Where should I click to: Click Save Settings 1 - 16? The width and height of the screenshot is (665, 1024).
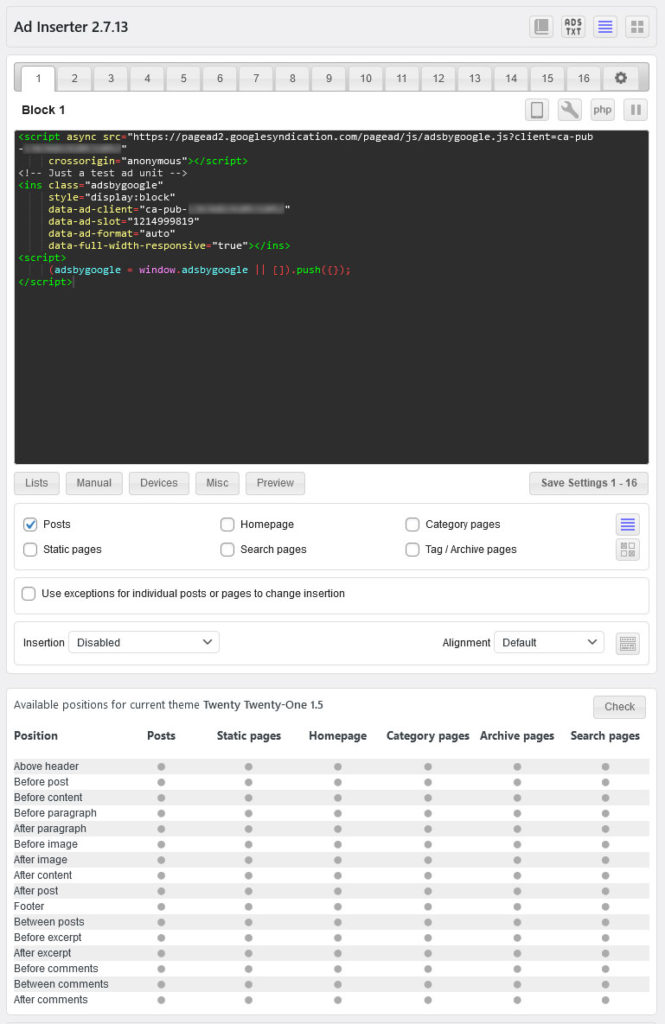click(589, 483)
